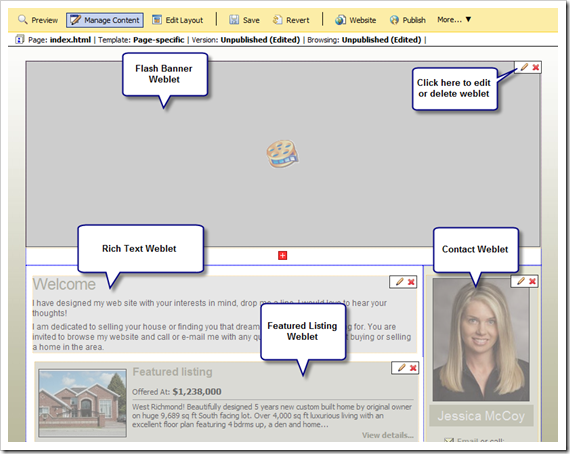570x454 pixels.
Task: Edit the Welcome rich text weblet
Action: pyautogui.click(x=400, y=282)
